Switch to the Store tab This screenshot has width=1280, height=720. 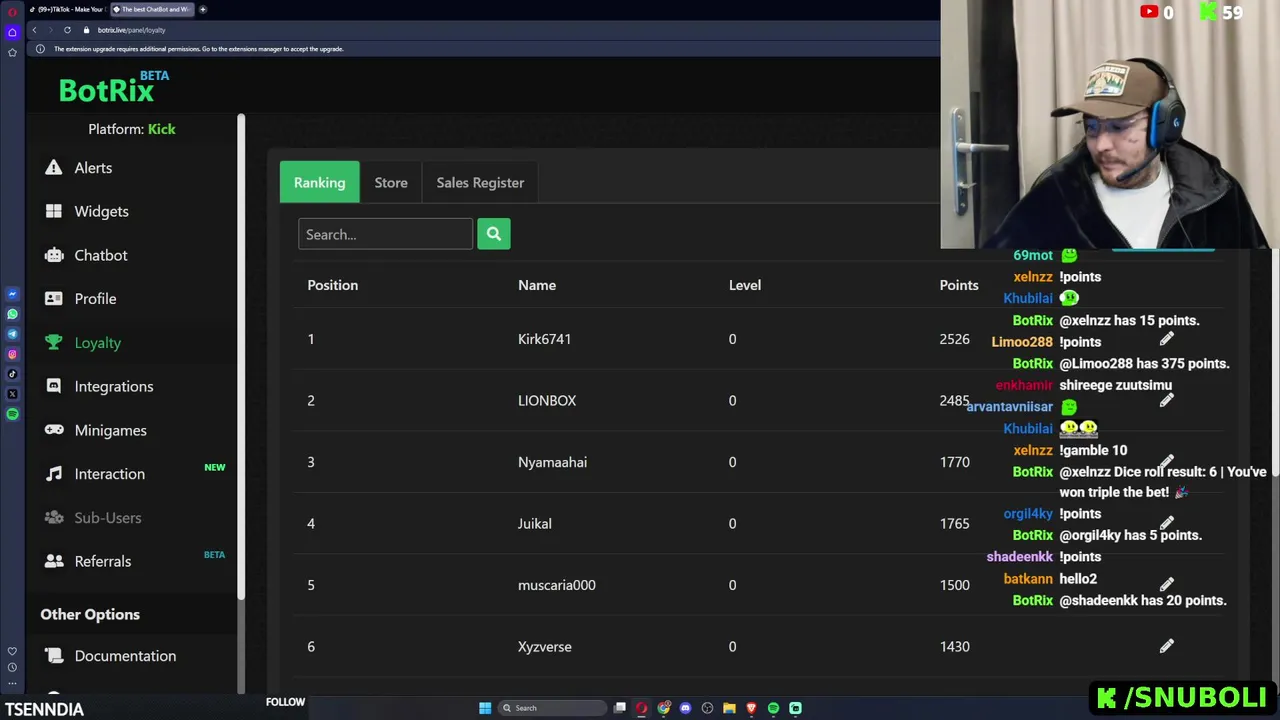(391, 182)
